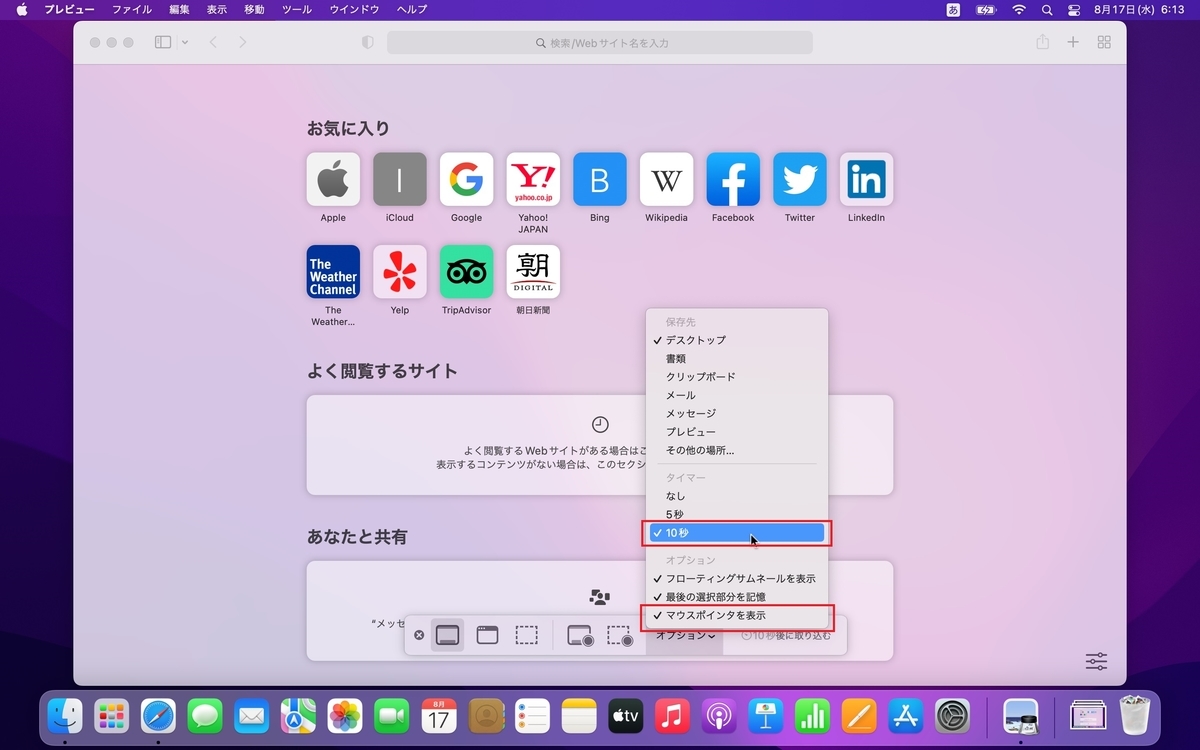The height and width of the screenshot is (750, 1200).
Task: Select その他の場所... menu entry
Action: click(x=737, y=450)
